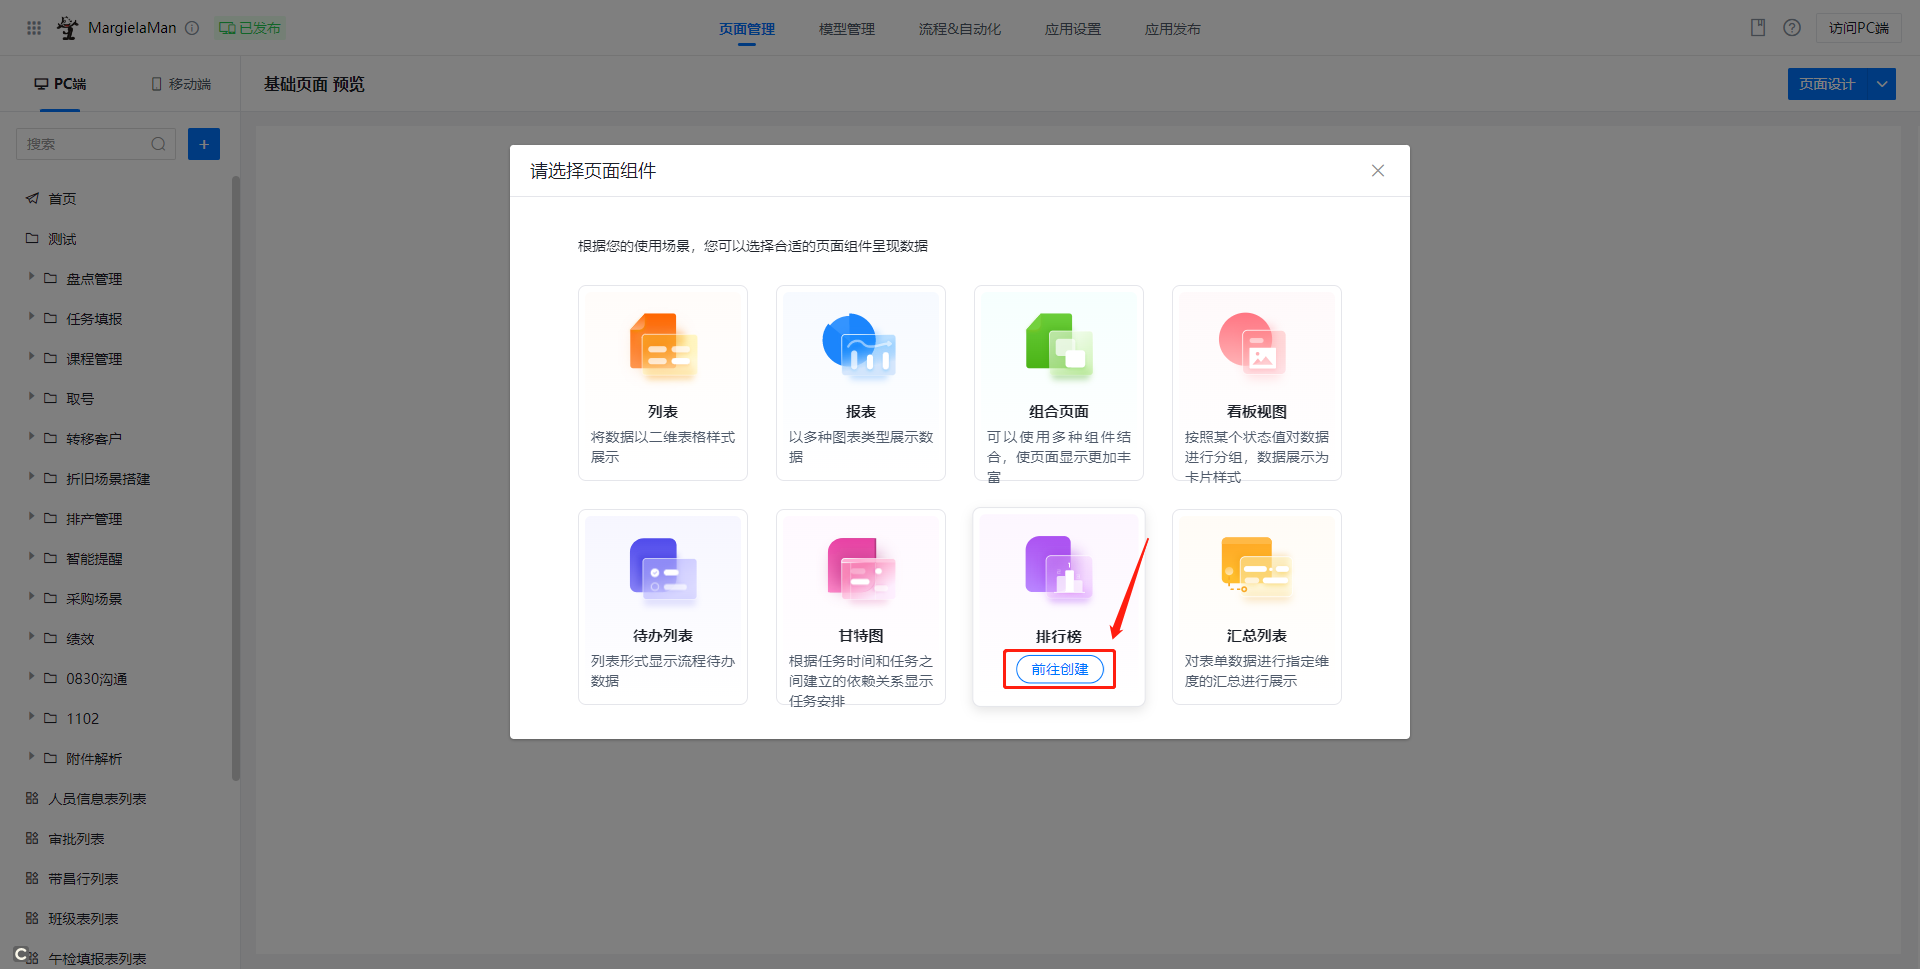Open dropdown arrow next to 页面设计
Viewport: 1920px width, 969px height.
[1882, 84]
